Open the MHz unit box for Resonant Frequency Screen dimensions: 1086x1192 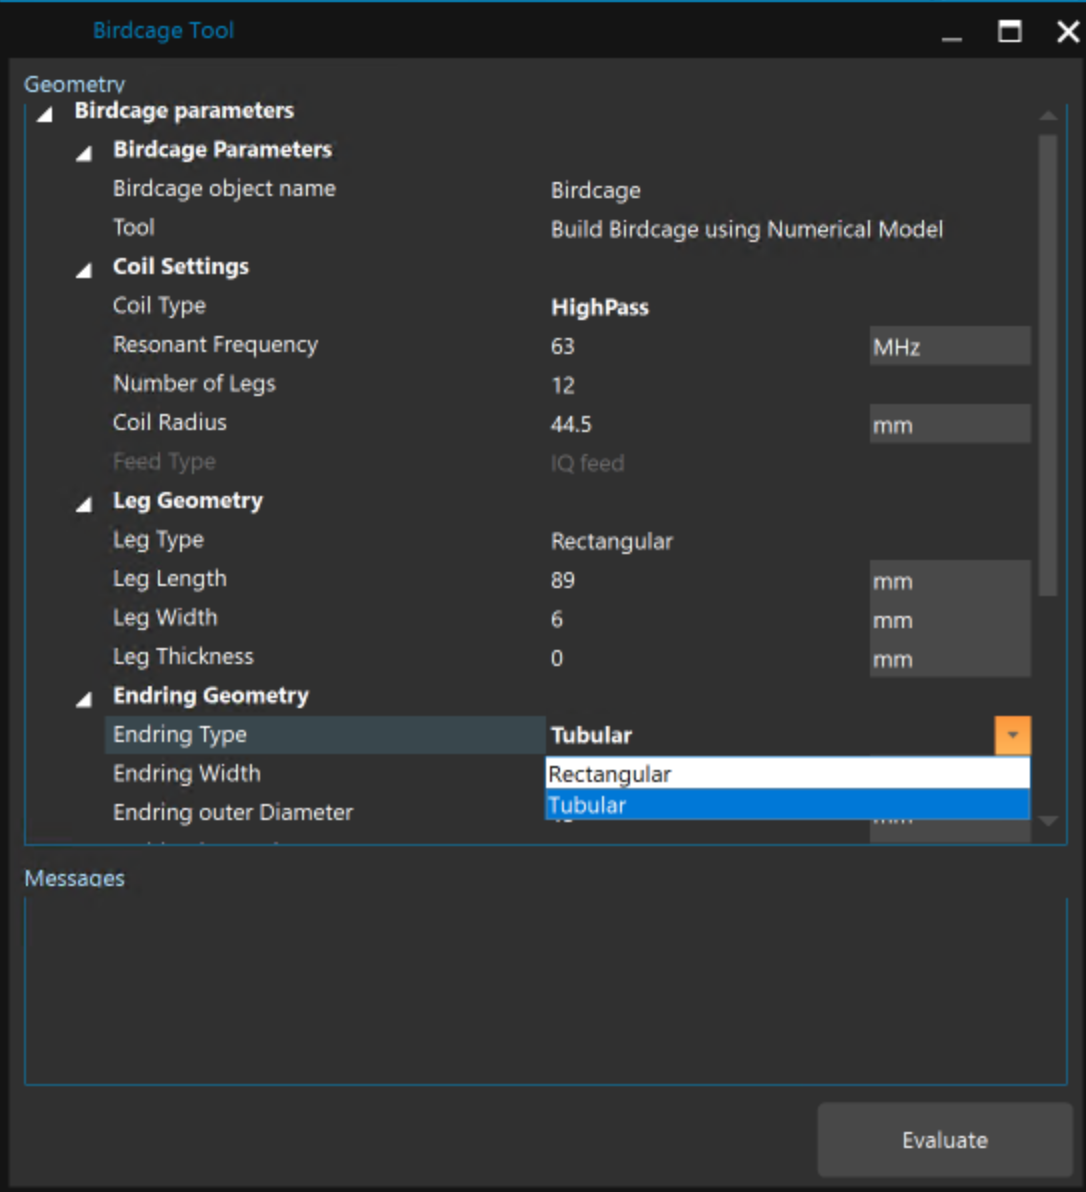point(948,346)
